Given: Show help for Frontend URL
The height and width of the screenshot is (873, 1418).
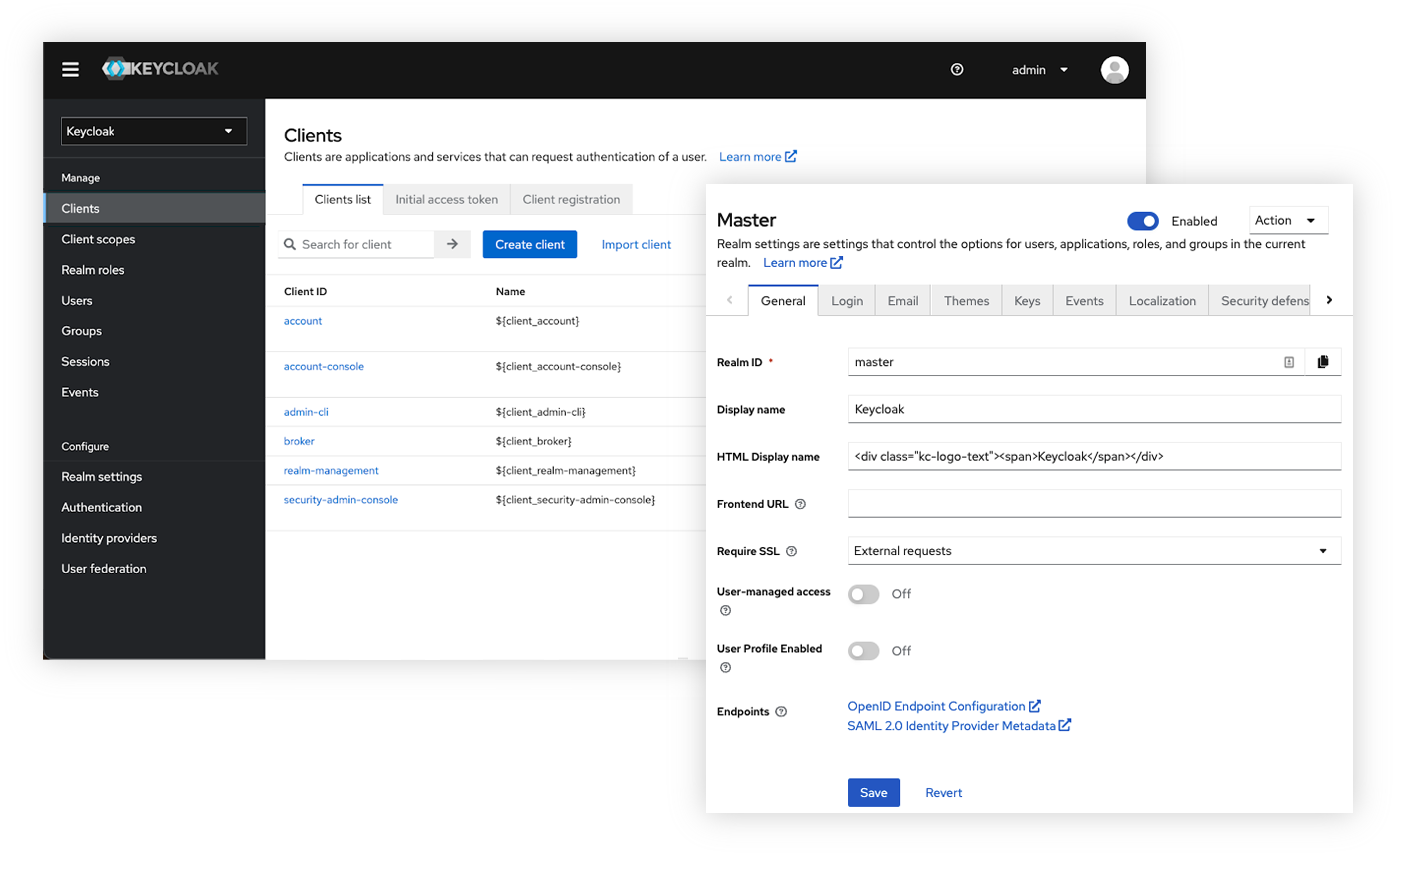Looking at the screenshot, I should click(x=800, y=504).
